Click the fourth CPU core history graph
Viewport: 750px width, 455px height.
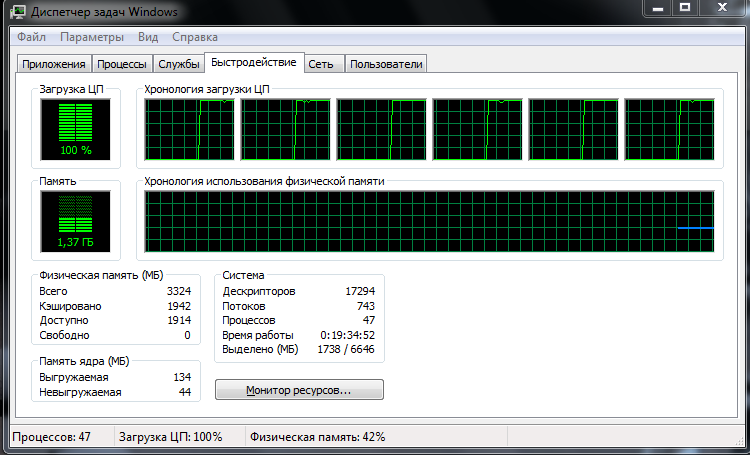click(477, 130)
